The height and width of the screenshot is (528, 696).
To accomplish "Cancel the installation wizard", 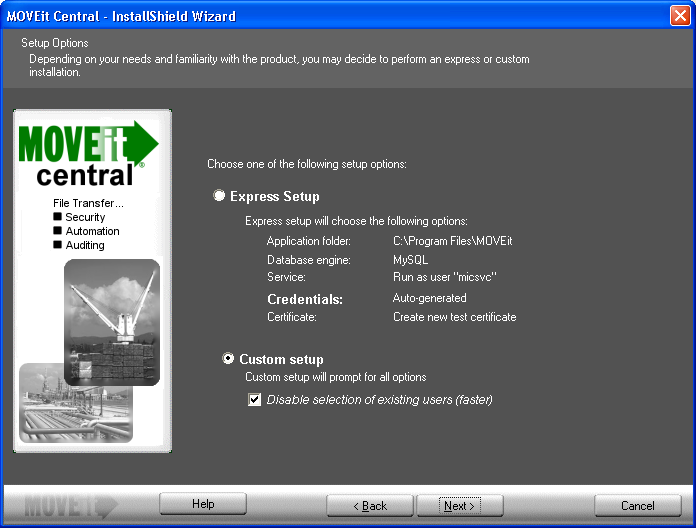I will click(x=637, y=506).
